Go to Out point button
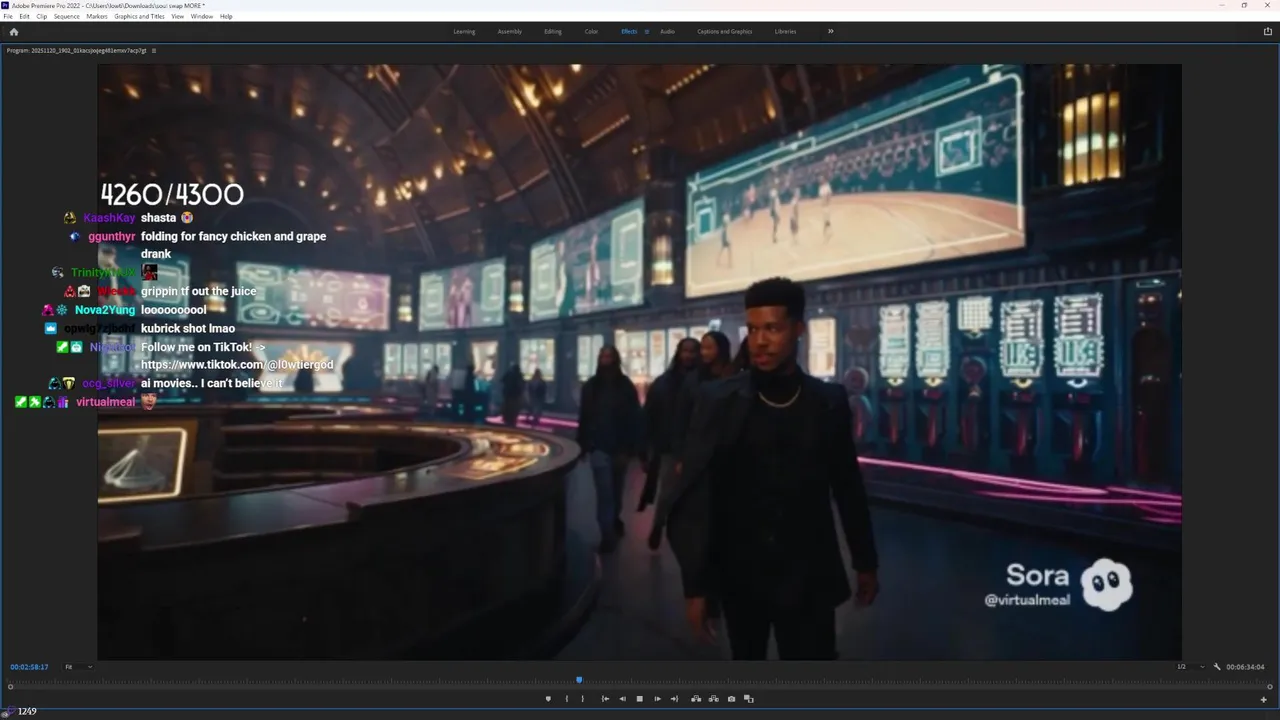 674,699
